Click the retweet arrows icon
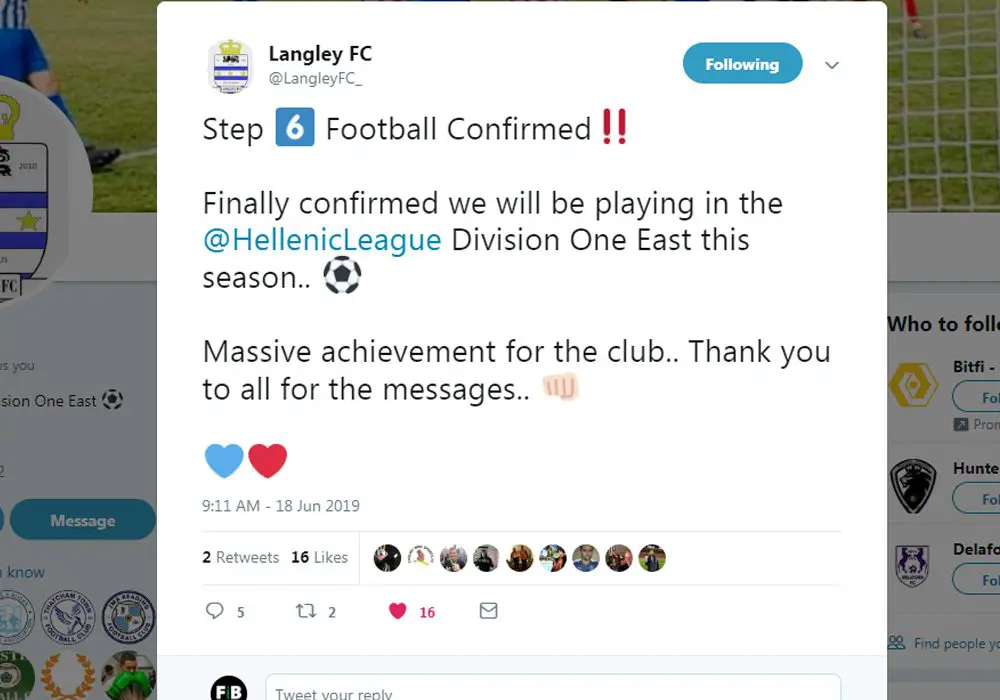This screenshot has height=700, width=1000. tap(306, 610)
